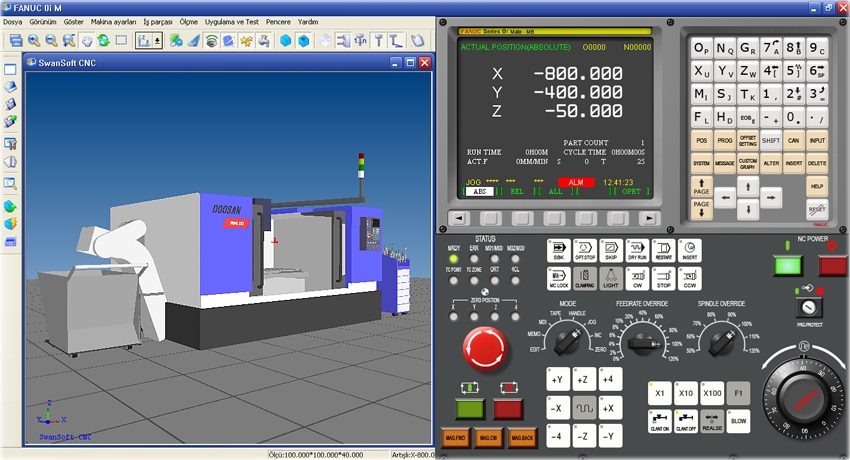Toggle the SKIP block key
850x460 pixels.
(611, 251)
